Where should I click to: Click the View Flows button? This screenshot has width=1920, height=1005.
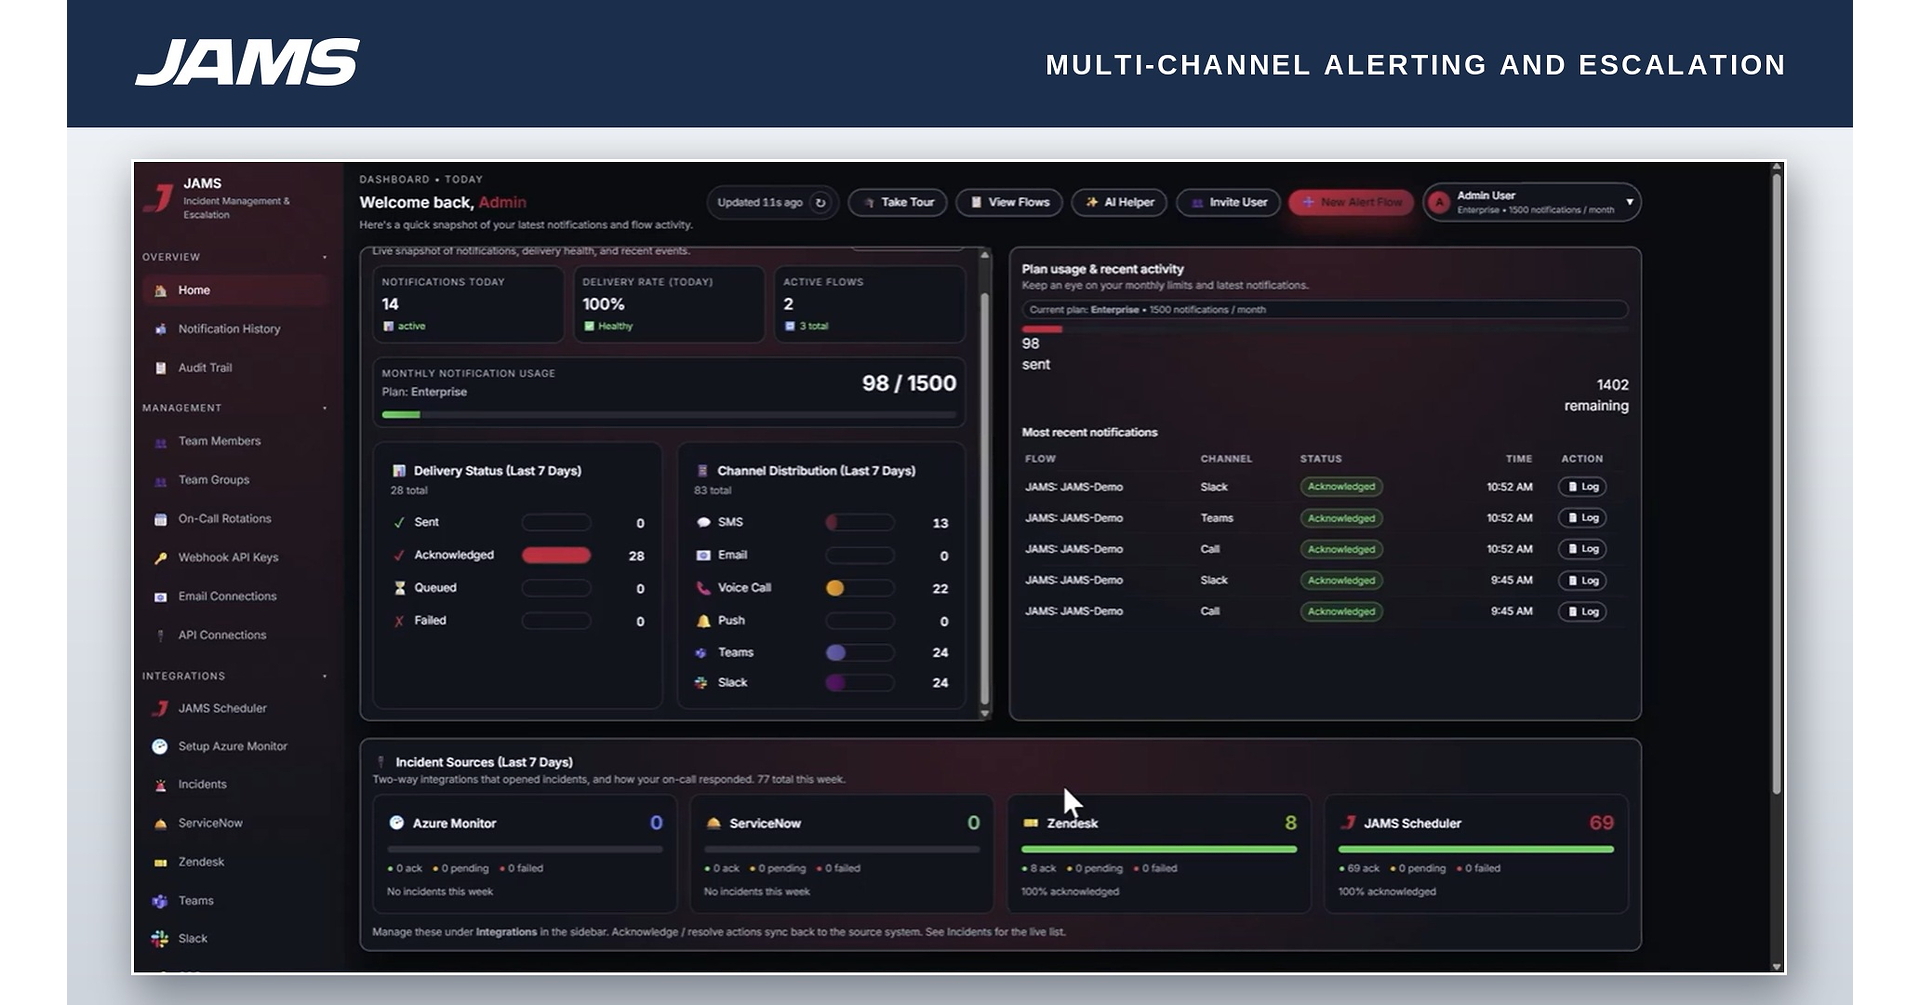1009,202
